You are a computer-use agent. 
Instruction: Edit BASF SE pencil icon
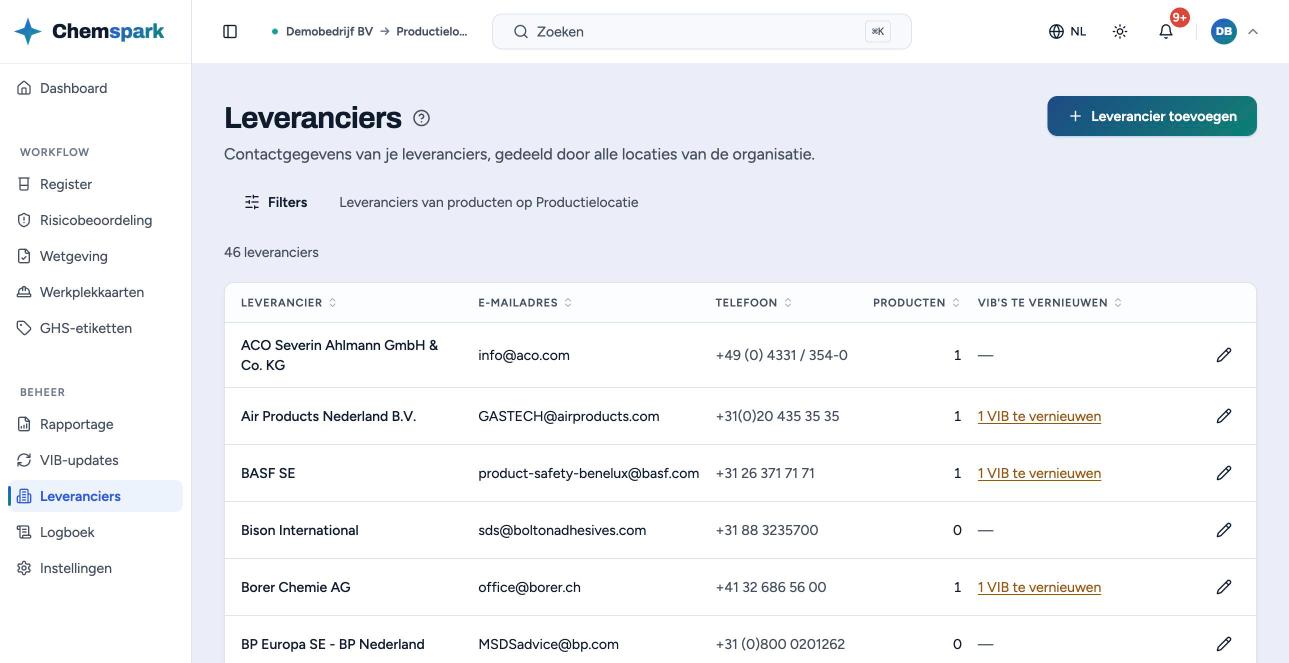tap(1224, 473)
